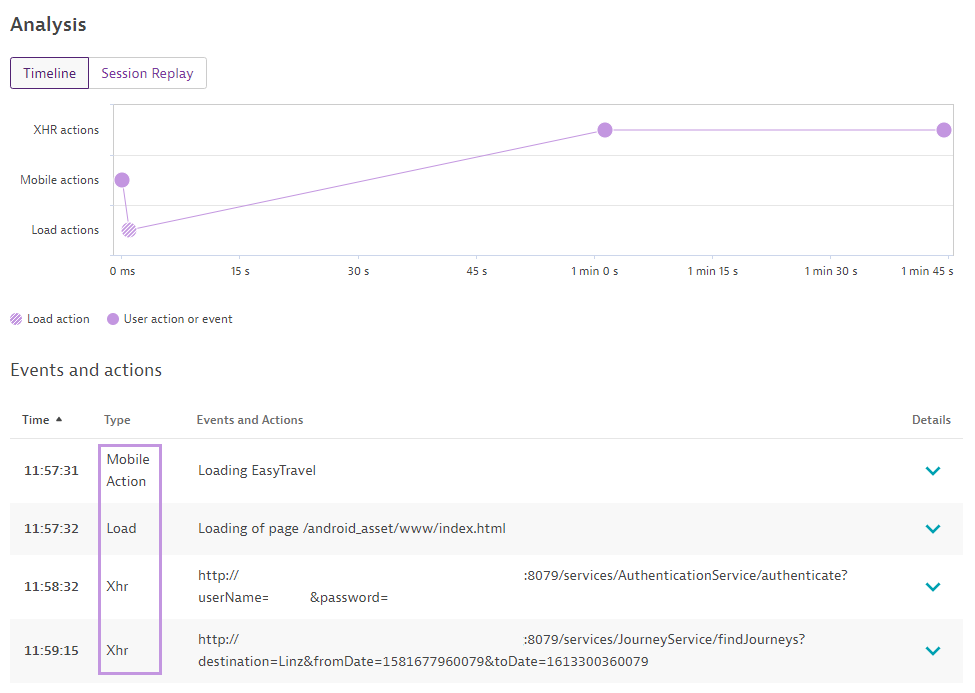
Task: Expand details for Loading EasyTravel row
Action: pyautogui.click(x=932, y=471)
